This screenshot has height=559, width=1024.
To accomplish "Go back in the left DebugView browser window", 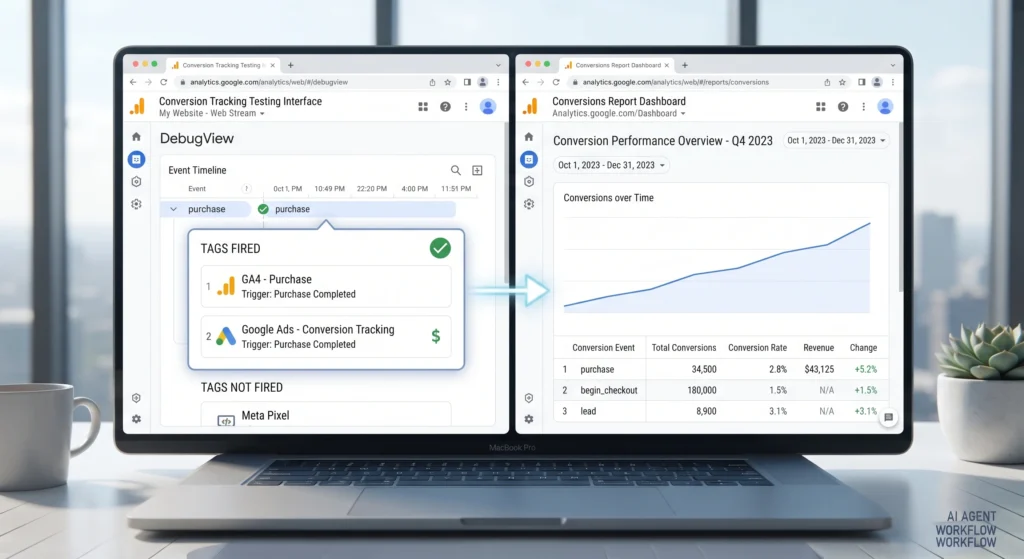I will click(x=133, y=82).
